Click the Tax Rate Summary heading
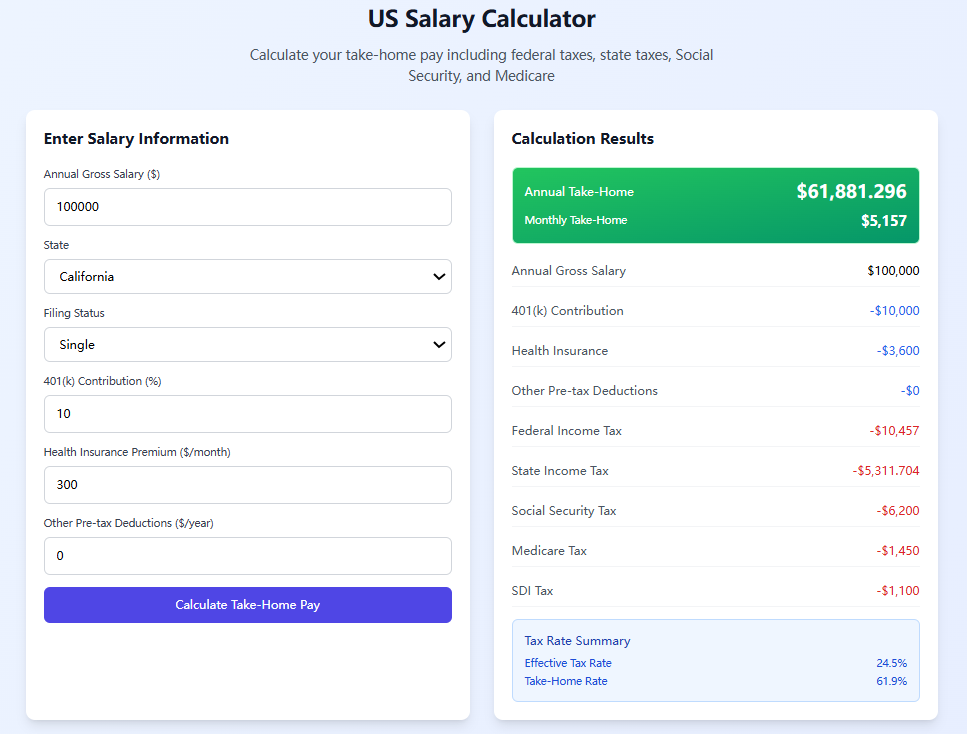Image resolution: width=967 pixels, height=734 pixels. point(577,640)
